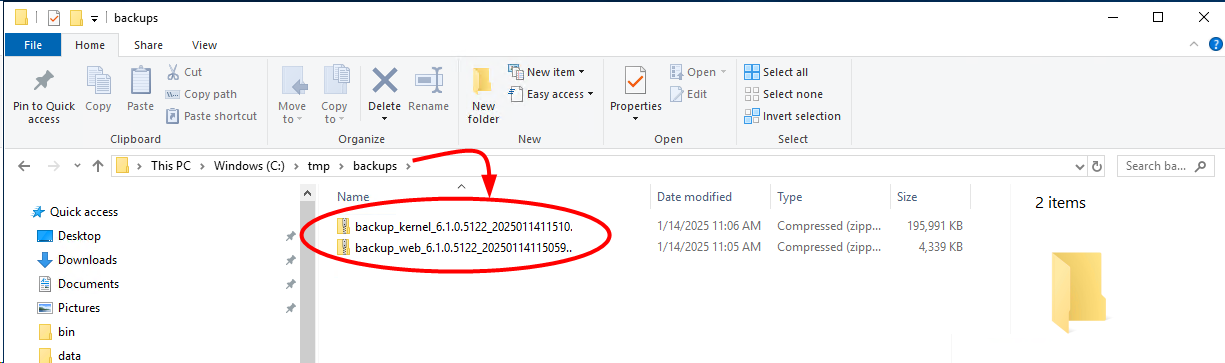
Task: Refresh the backups folder view
Action: 1097,166
